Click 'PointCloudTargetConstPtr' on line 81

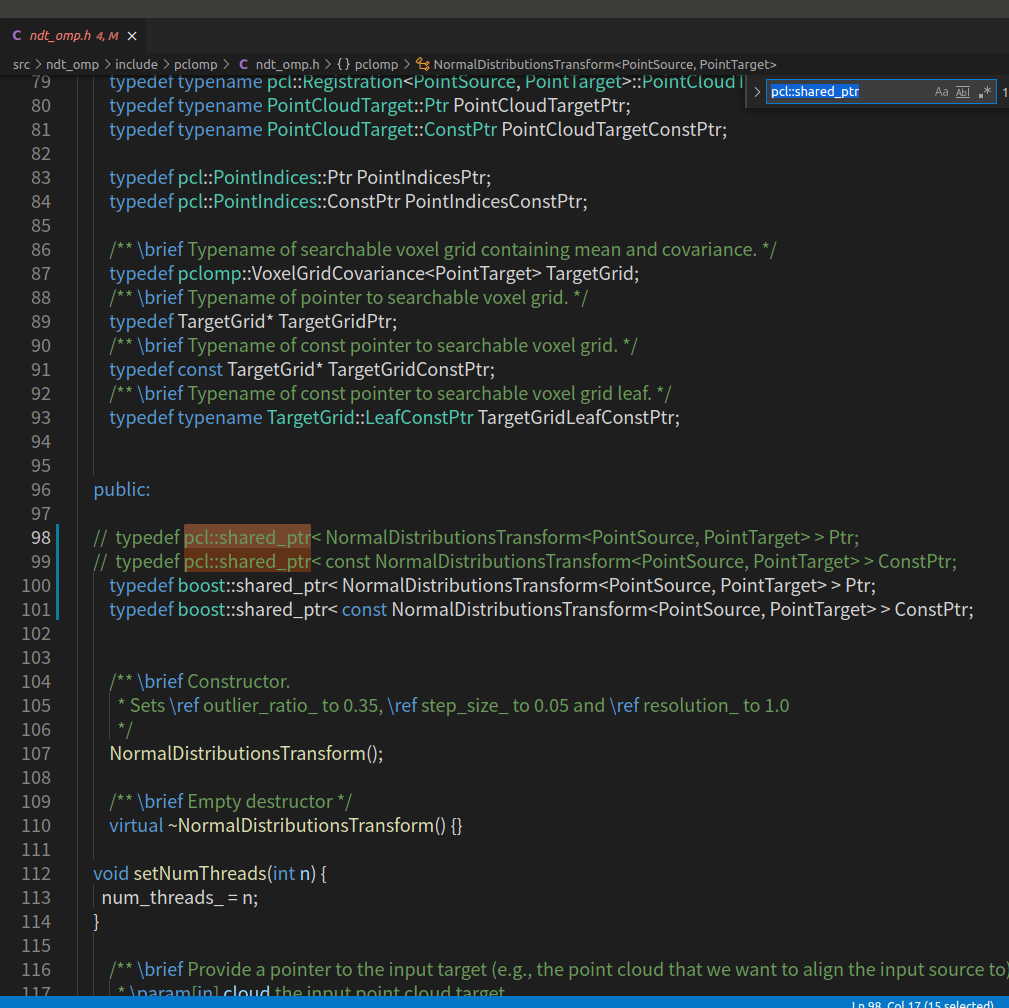click(611, 129)
